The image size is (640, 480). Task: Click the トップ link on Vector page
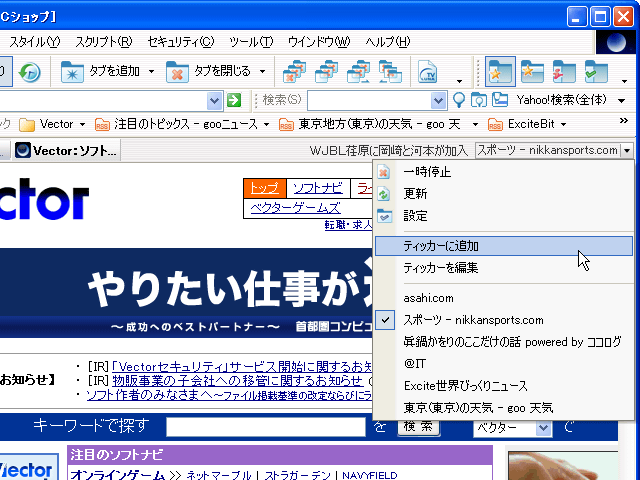click(x=264, y=188)
